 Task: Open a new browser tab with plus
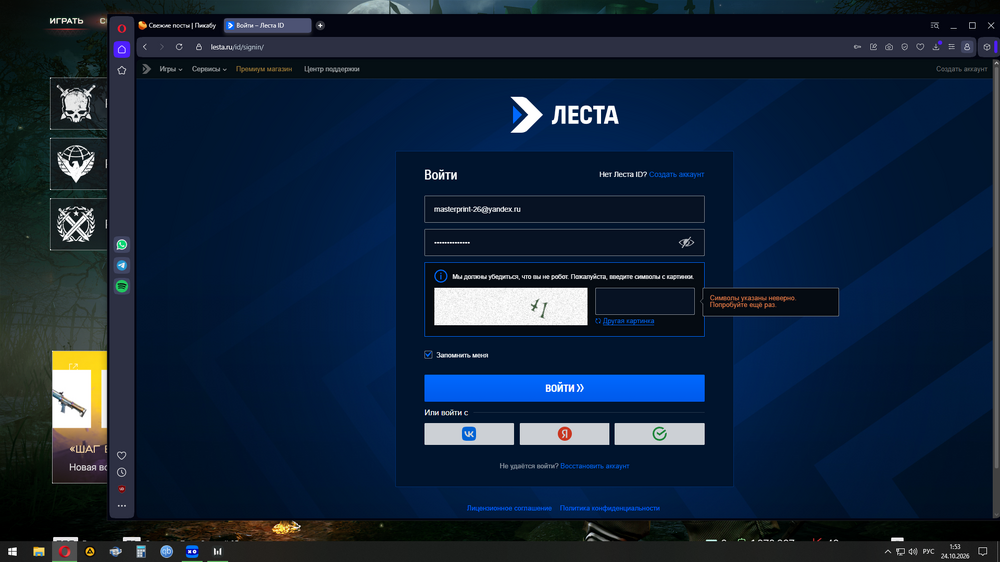[x=320, y=26]
